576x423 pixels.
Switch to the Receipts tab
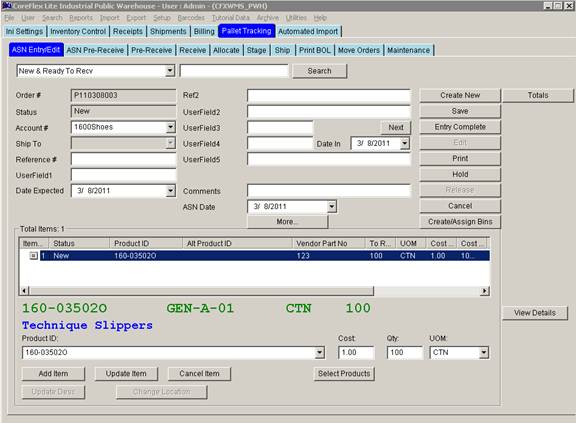(127, 32)
